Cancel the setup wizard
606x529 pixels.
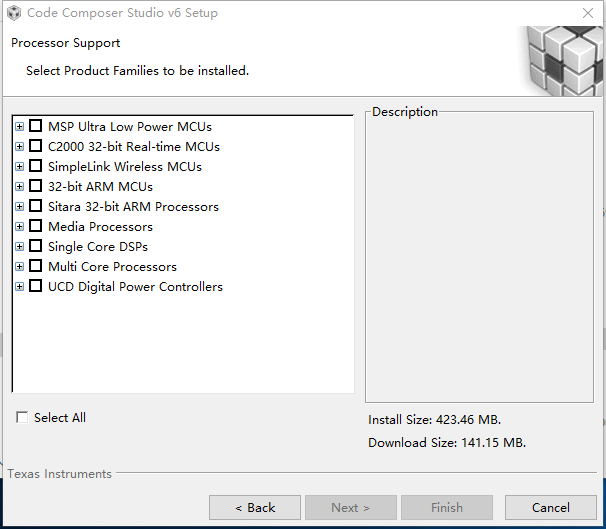[x=550, y=507]
